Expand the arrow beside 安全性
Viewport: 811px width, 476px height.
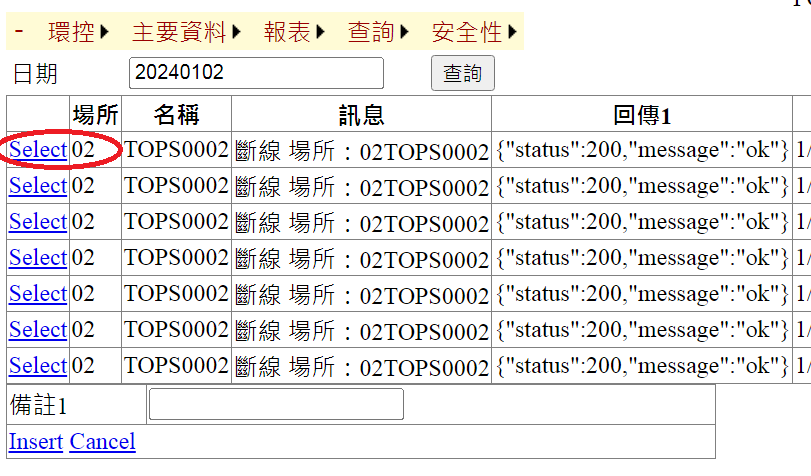click(513, 32)
